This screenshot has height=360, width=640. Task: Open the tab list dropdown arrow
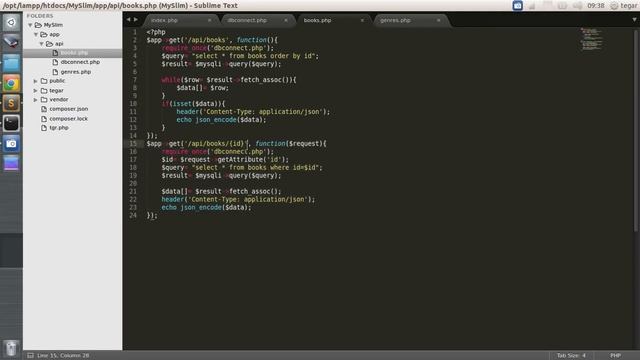pos(634,19)
